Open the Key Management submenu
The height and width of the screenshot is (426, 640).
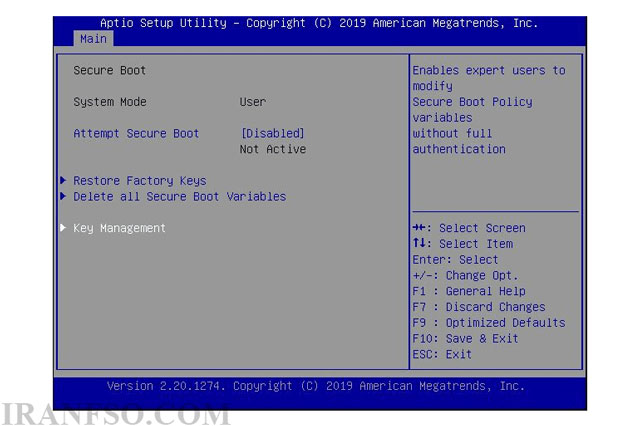pos(119,228)
